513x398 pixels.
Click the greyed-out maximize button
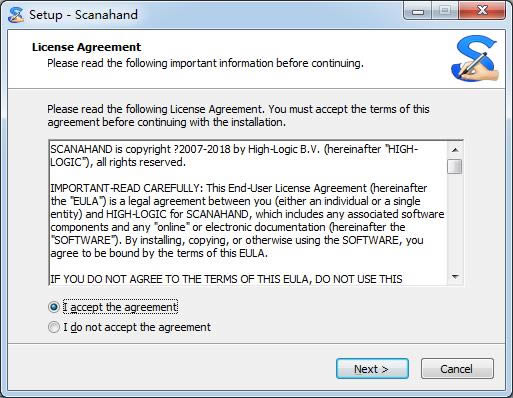(445, 11)
